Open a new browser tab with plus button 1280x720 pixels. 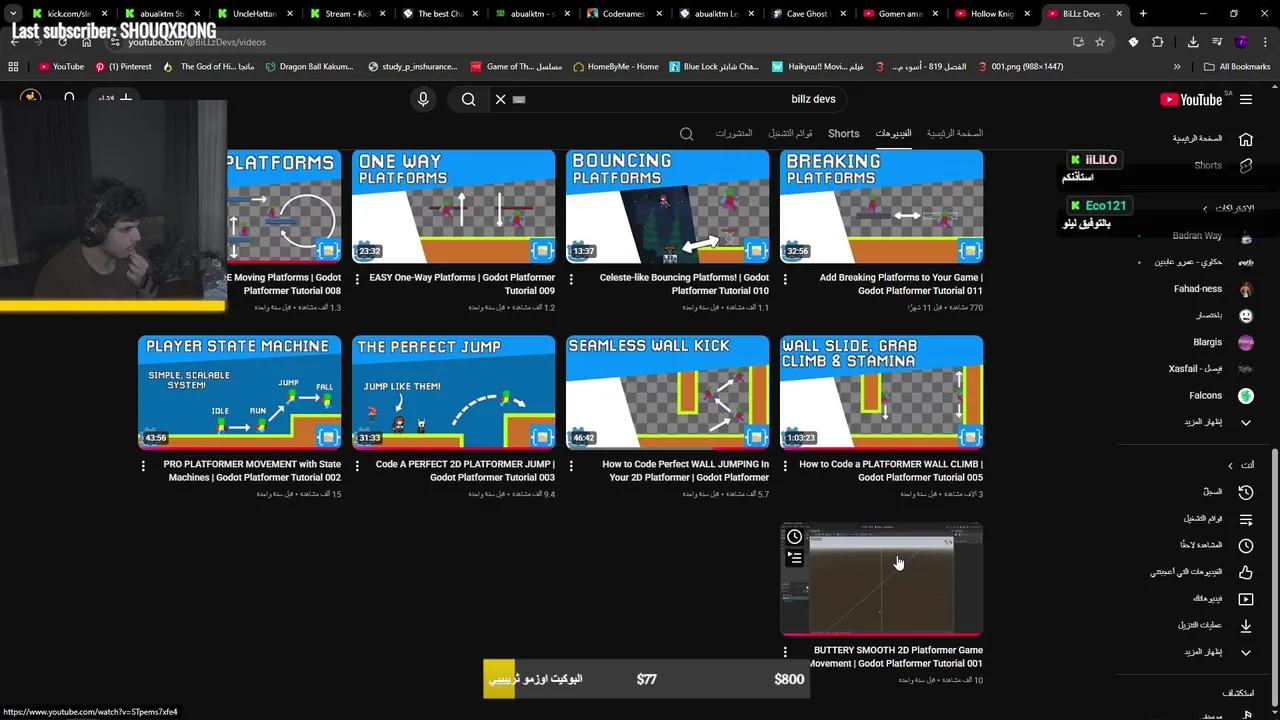click(1143, 14)
